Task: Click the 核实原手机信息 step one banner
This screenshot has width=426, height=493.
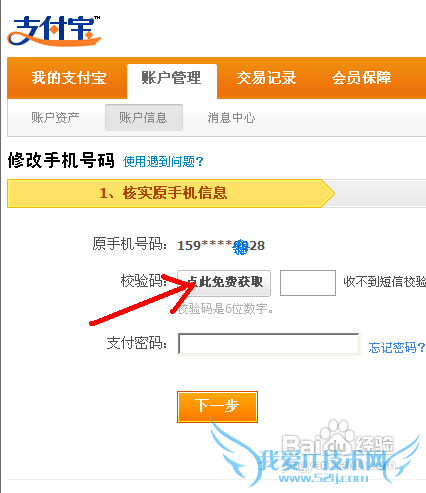Action: (x=170, y=193)
